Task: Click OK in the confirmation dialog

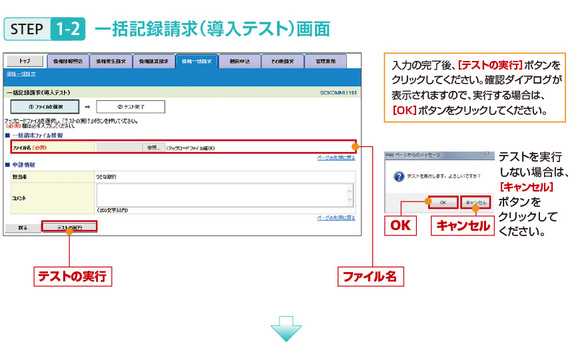Action: (443, 202)
